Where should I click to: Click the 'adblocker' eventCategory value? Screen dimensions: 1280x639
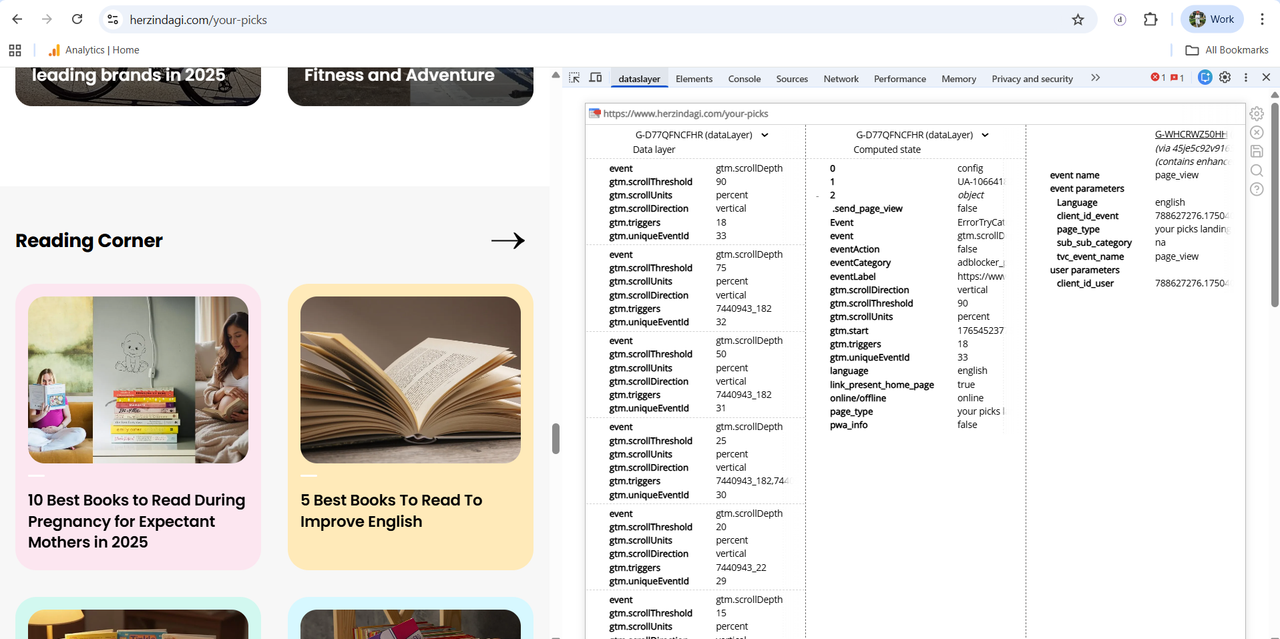click(980, 263)
